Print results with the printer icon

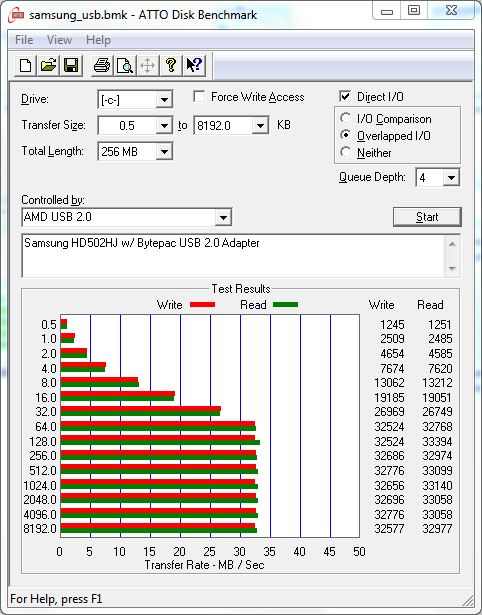tap(102, 65)
